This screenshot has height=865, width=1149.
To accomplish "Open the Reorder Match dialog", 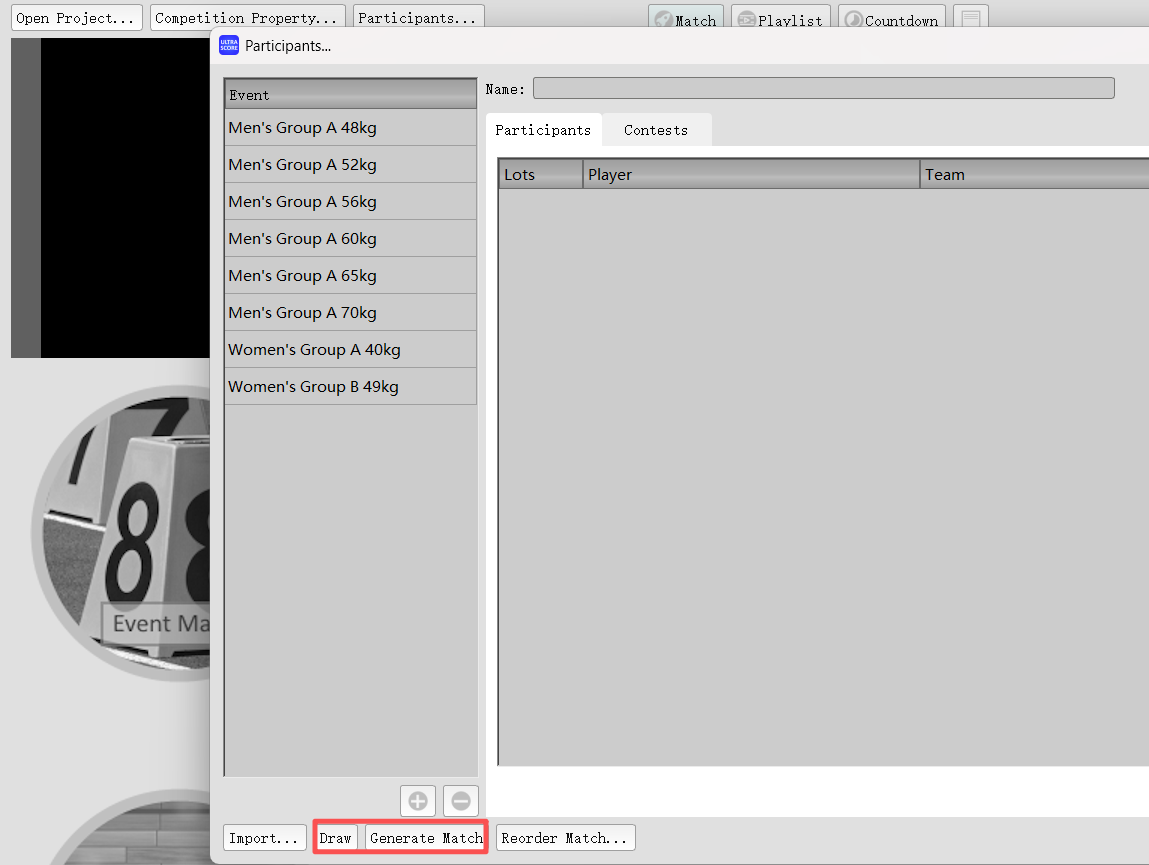I will pyautogui.click(x=565, y=838).
